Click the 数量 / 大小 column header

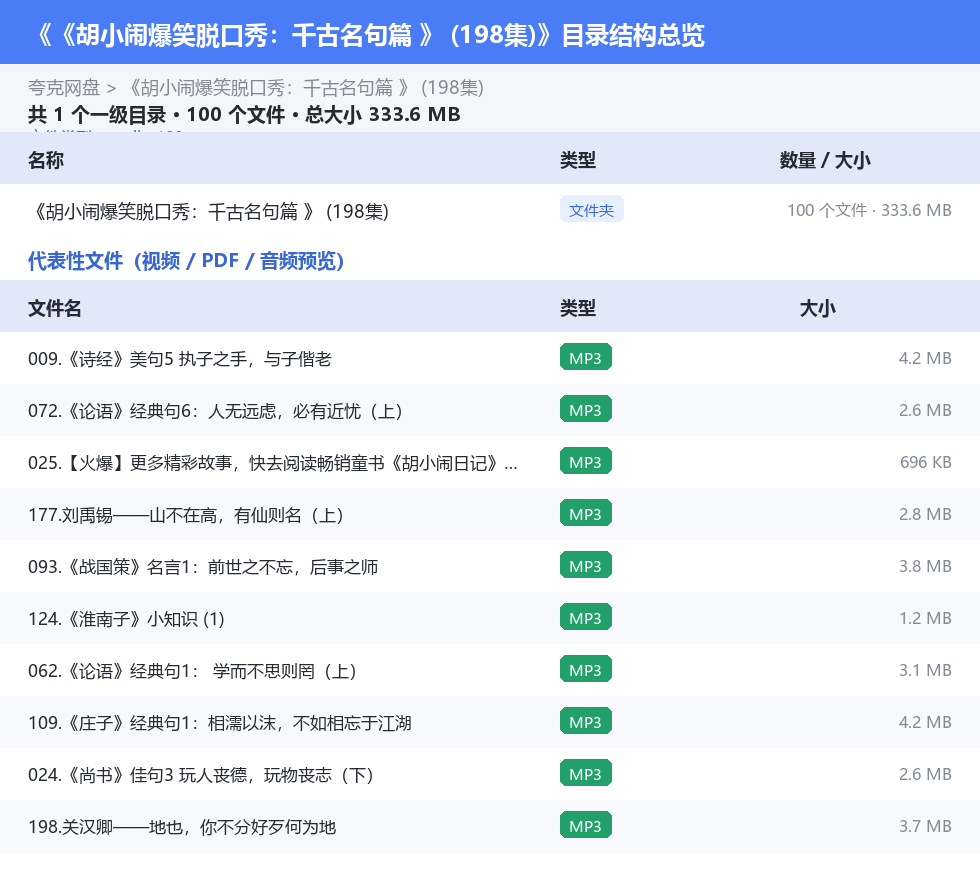(824, 160)
